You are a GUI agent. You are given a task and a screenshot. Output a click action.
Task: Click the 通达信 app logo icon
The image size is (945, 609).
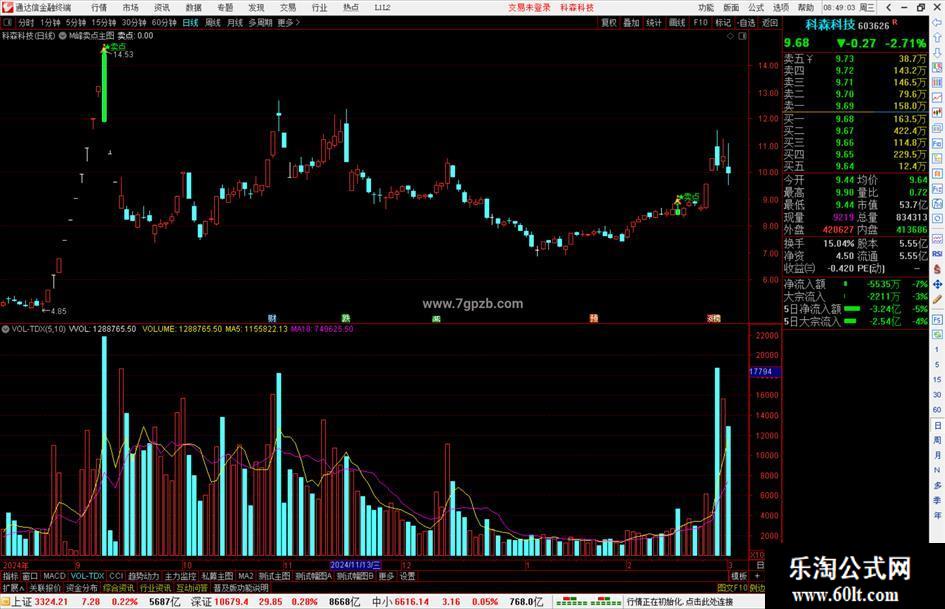[x=7, y=8]
